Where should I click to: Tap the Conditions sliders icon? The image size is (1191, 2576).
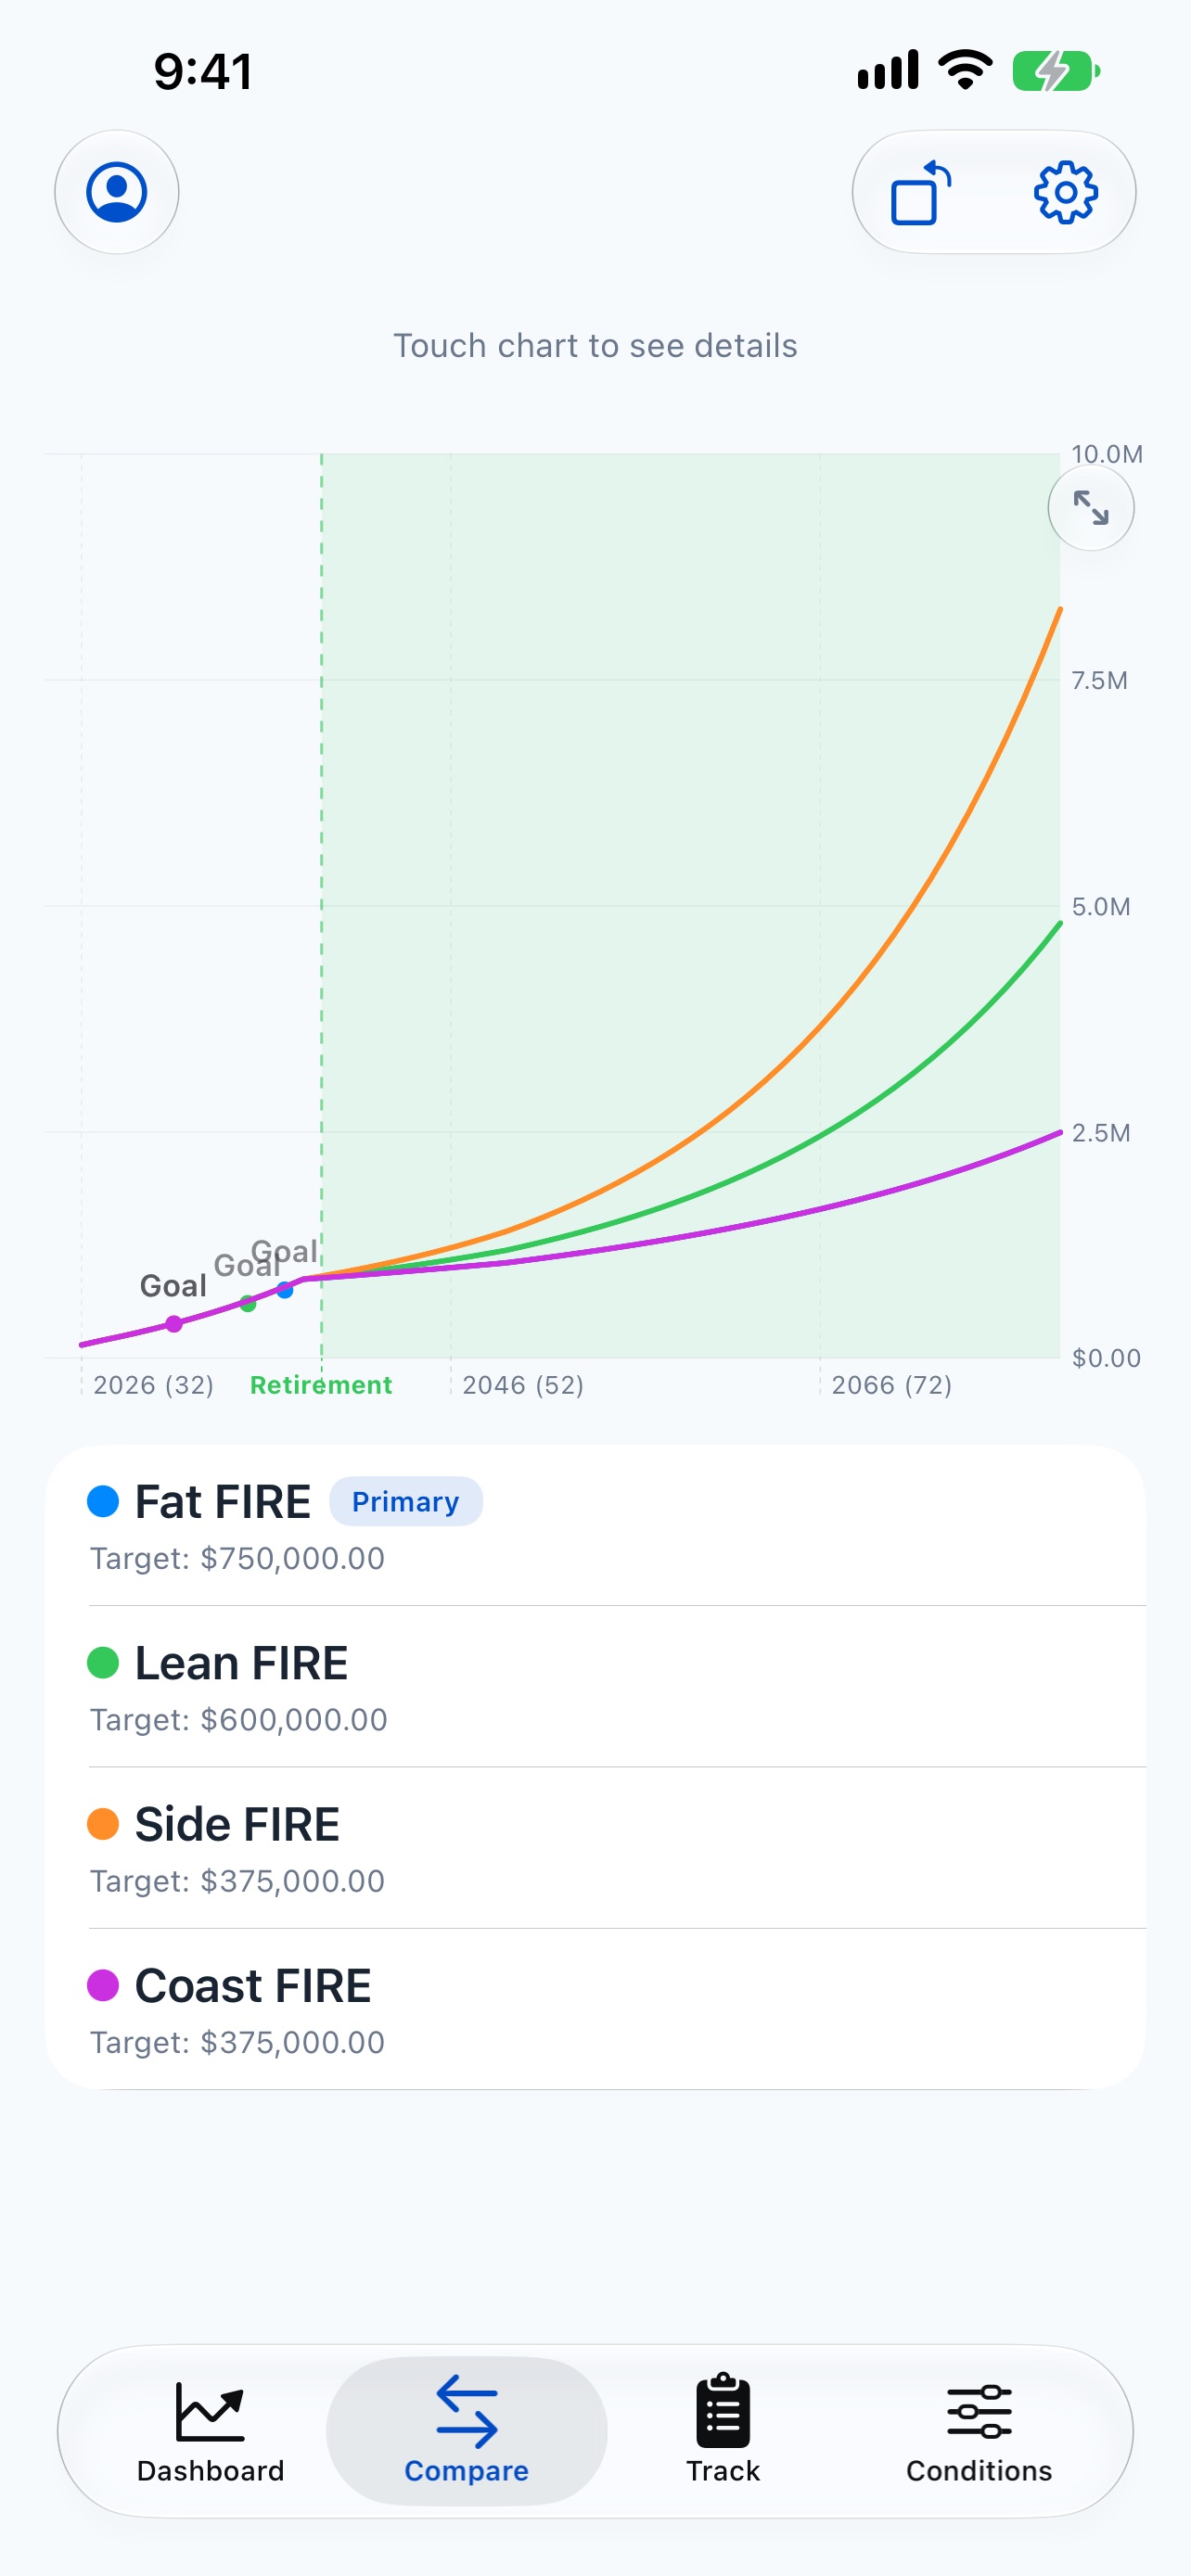[x=979, y=2411]
